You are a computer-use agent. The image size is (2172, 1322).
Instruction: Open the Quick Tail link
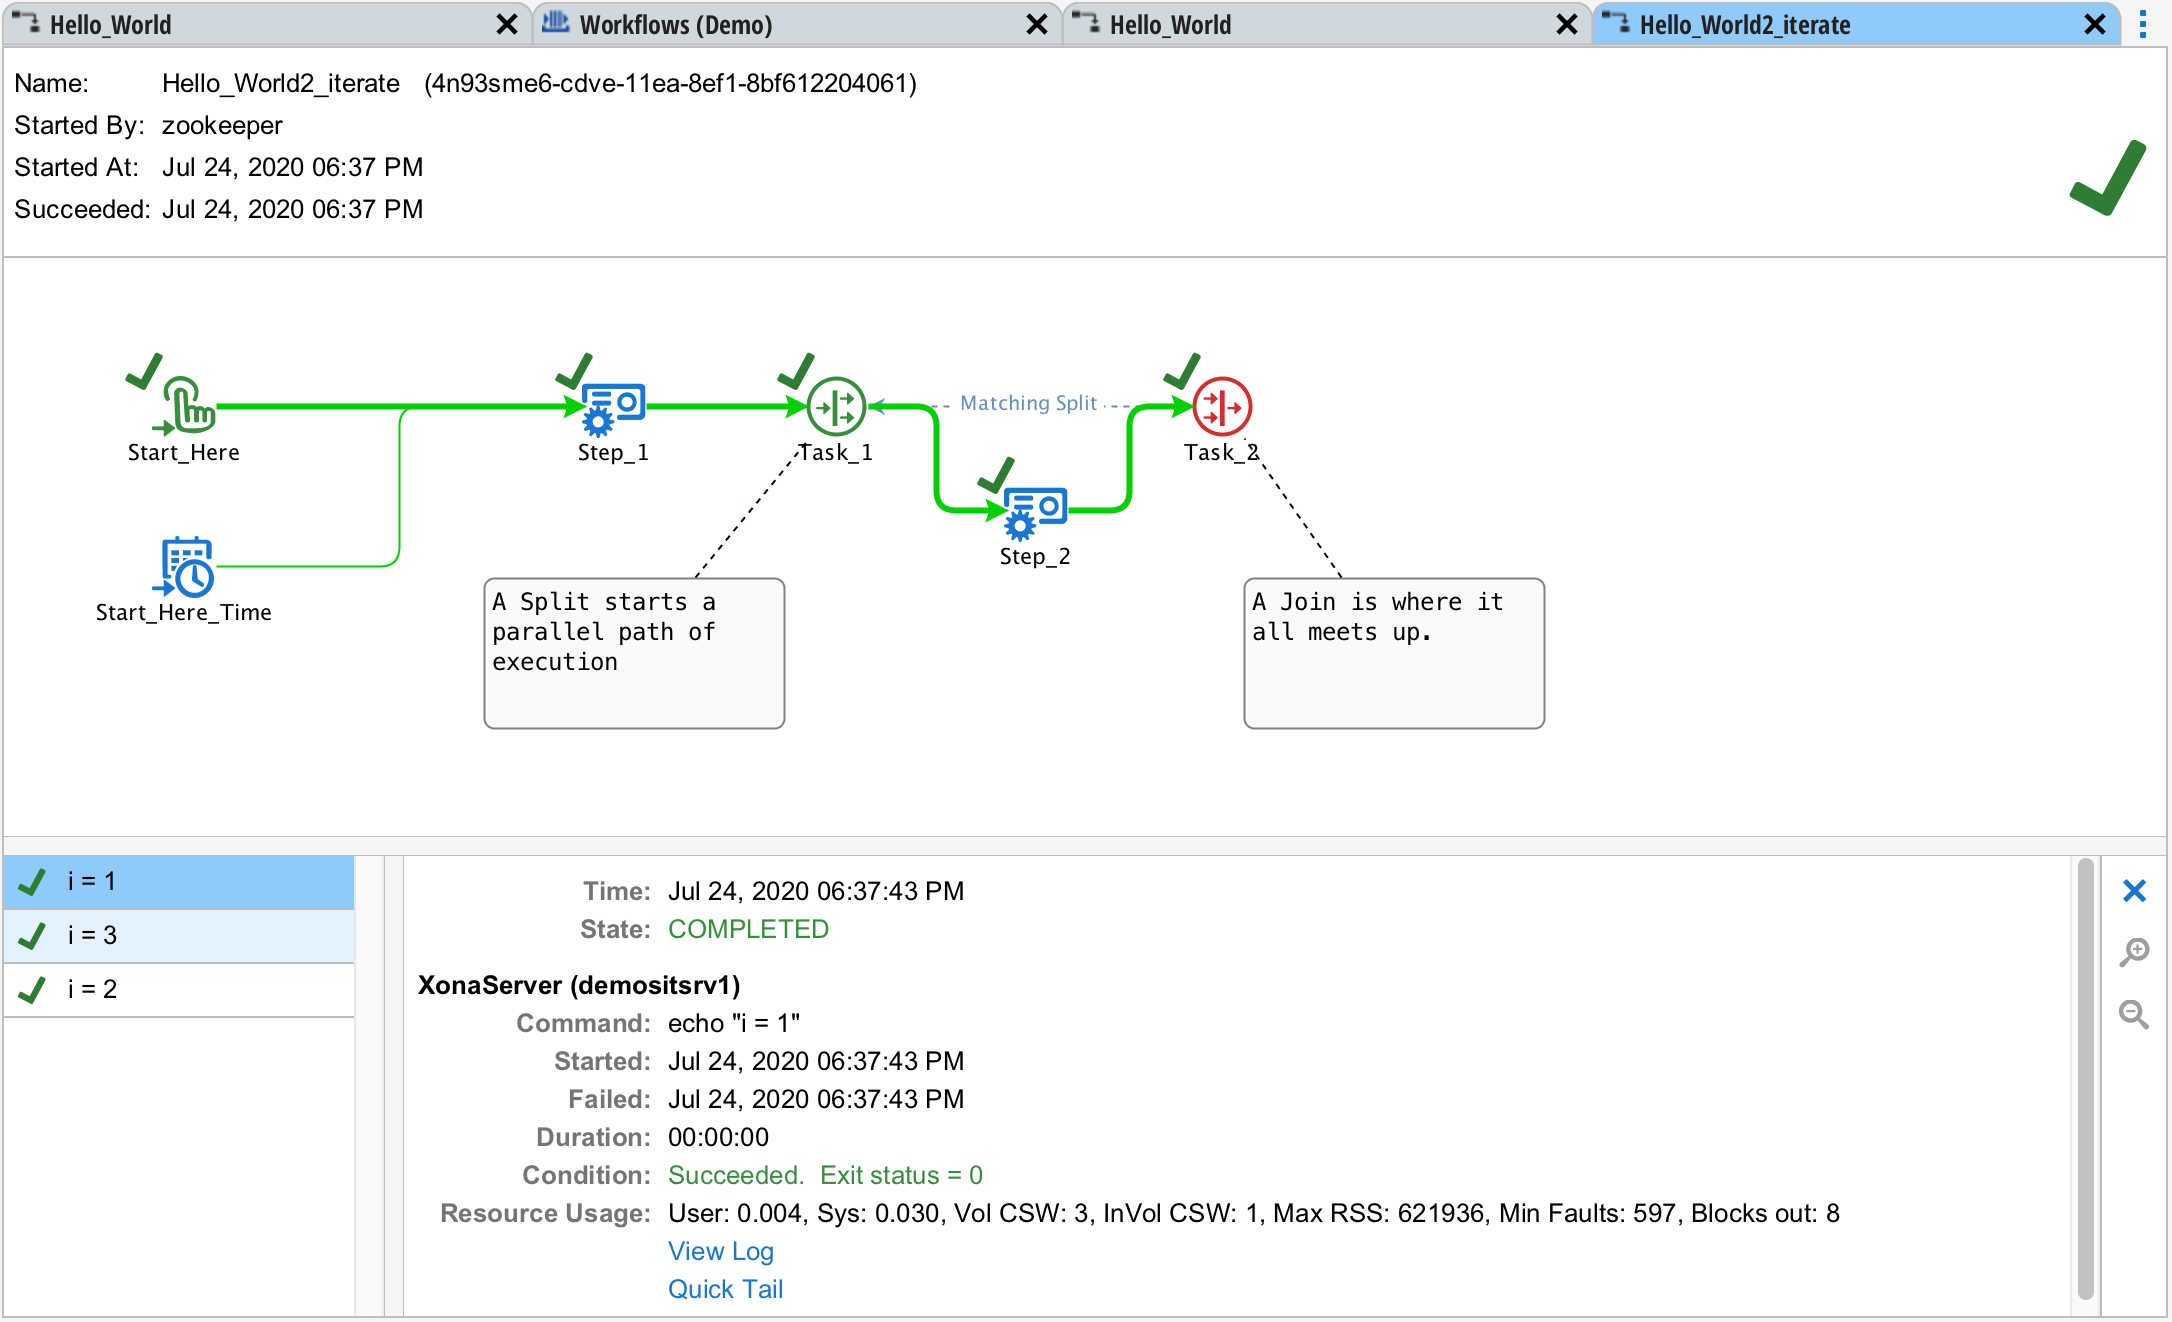725,1289
